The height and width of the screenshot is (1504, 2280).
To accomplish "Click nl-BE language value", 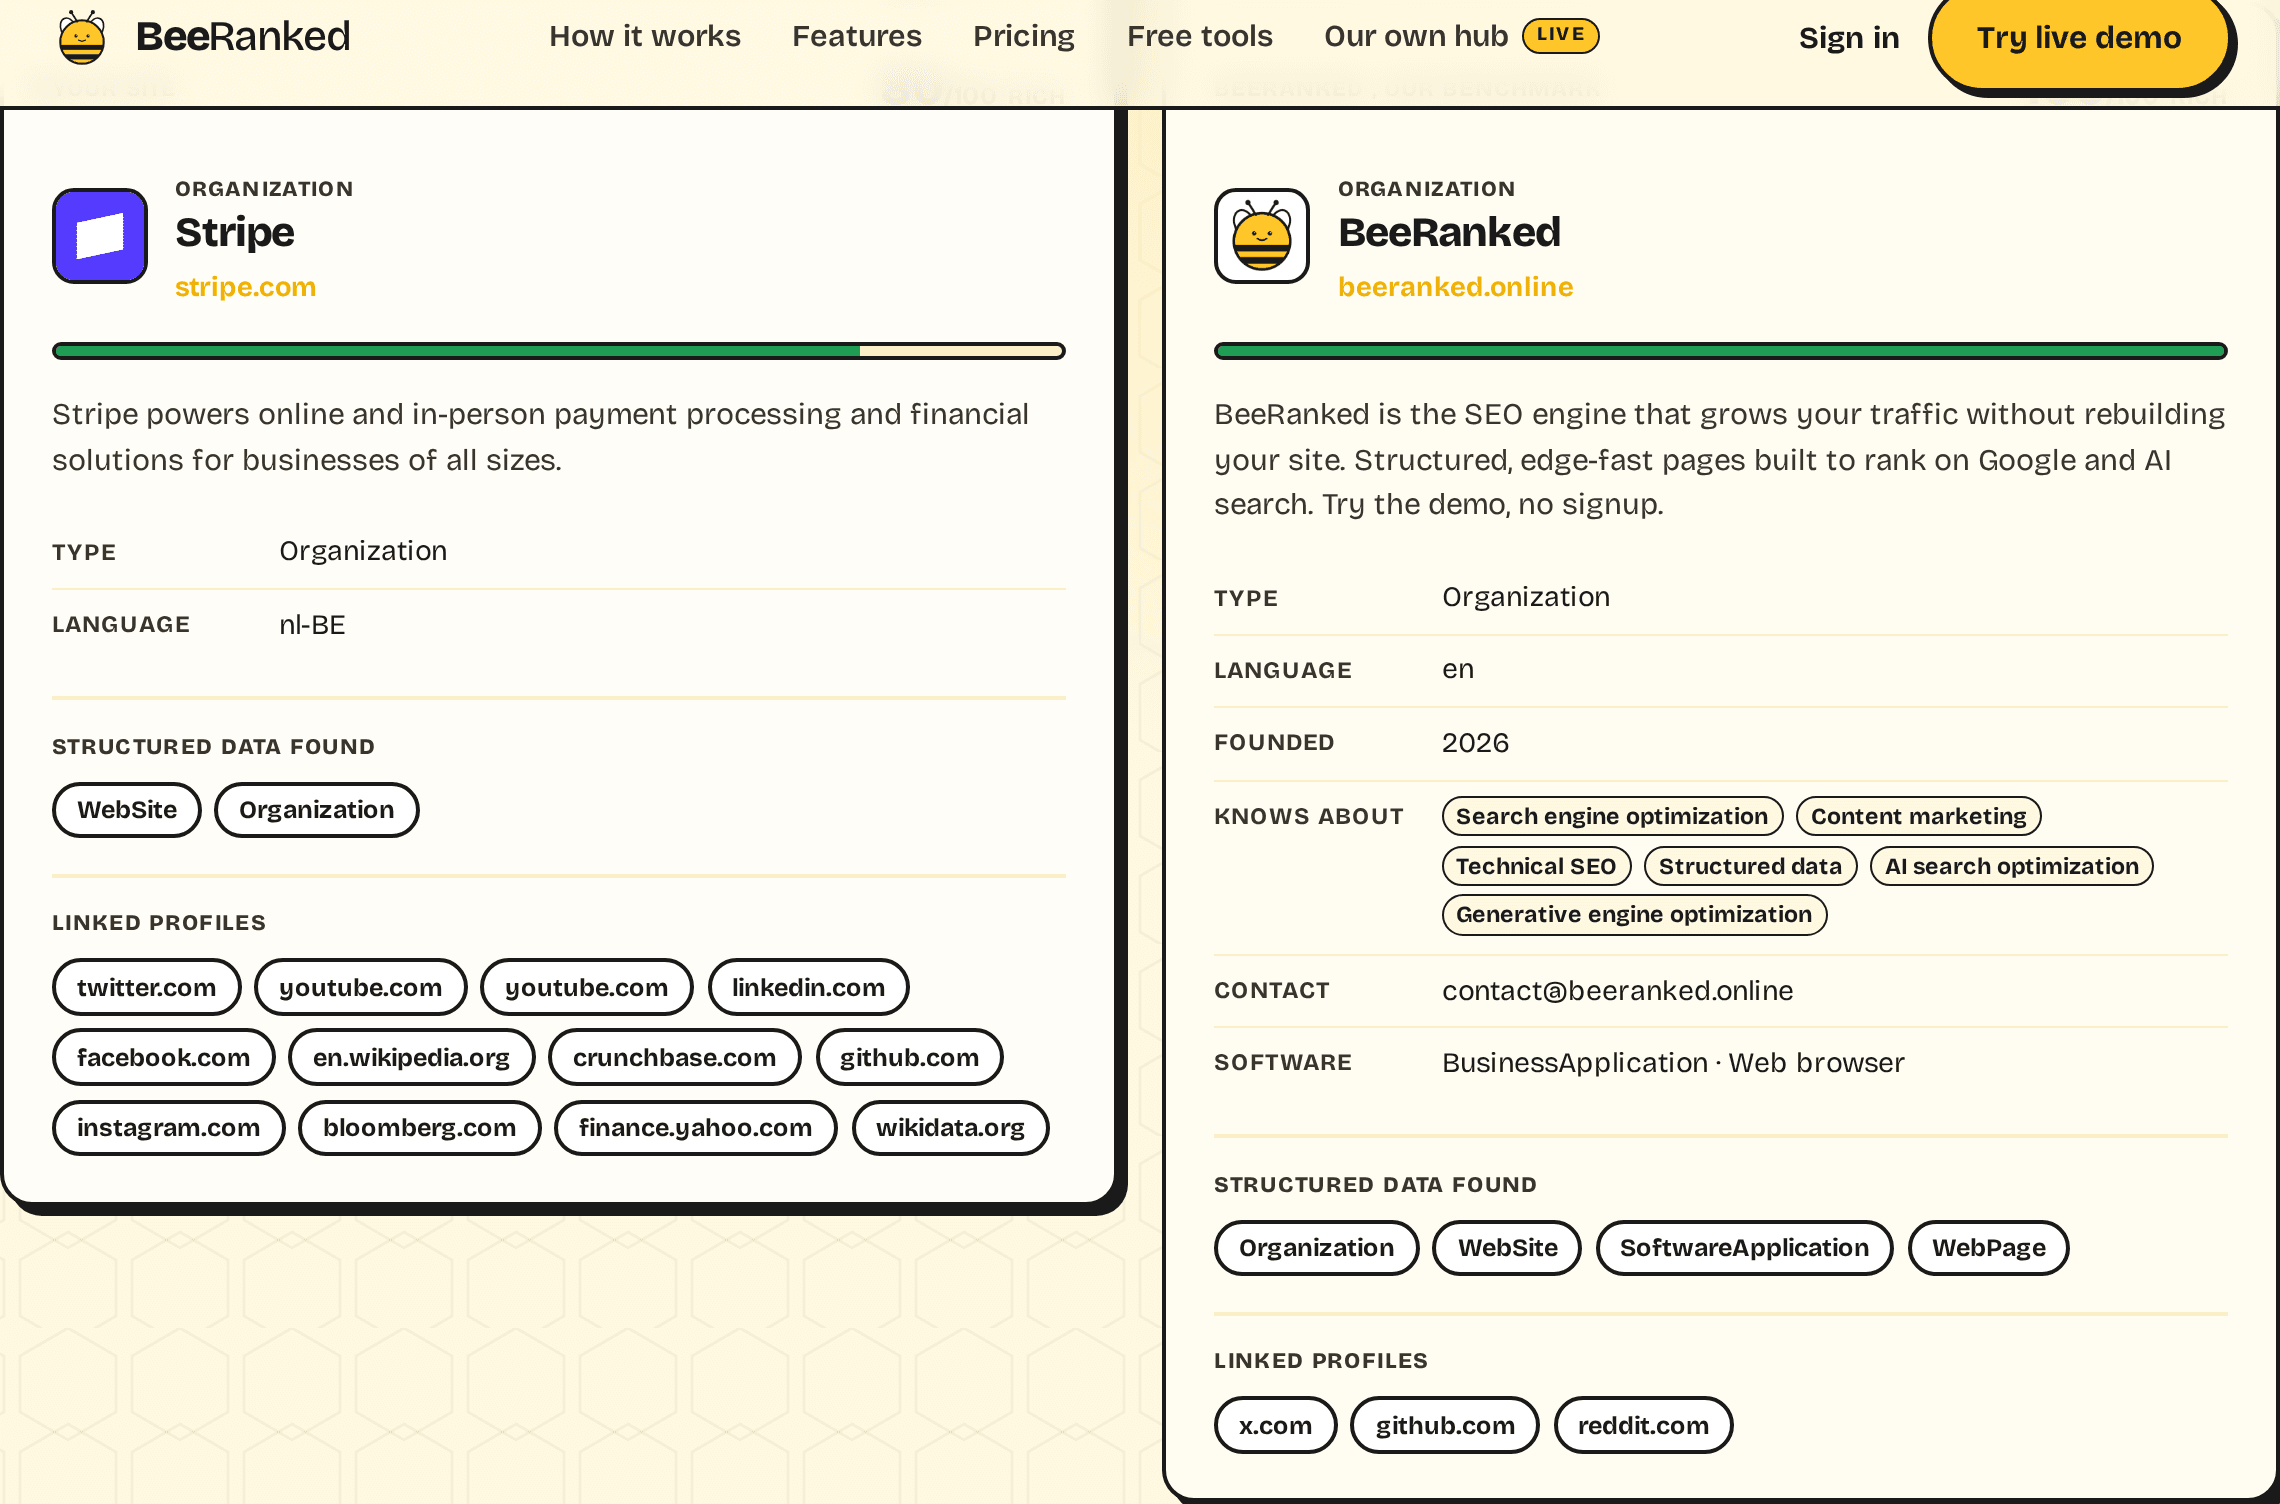I will (x=312, y=625).
